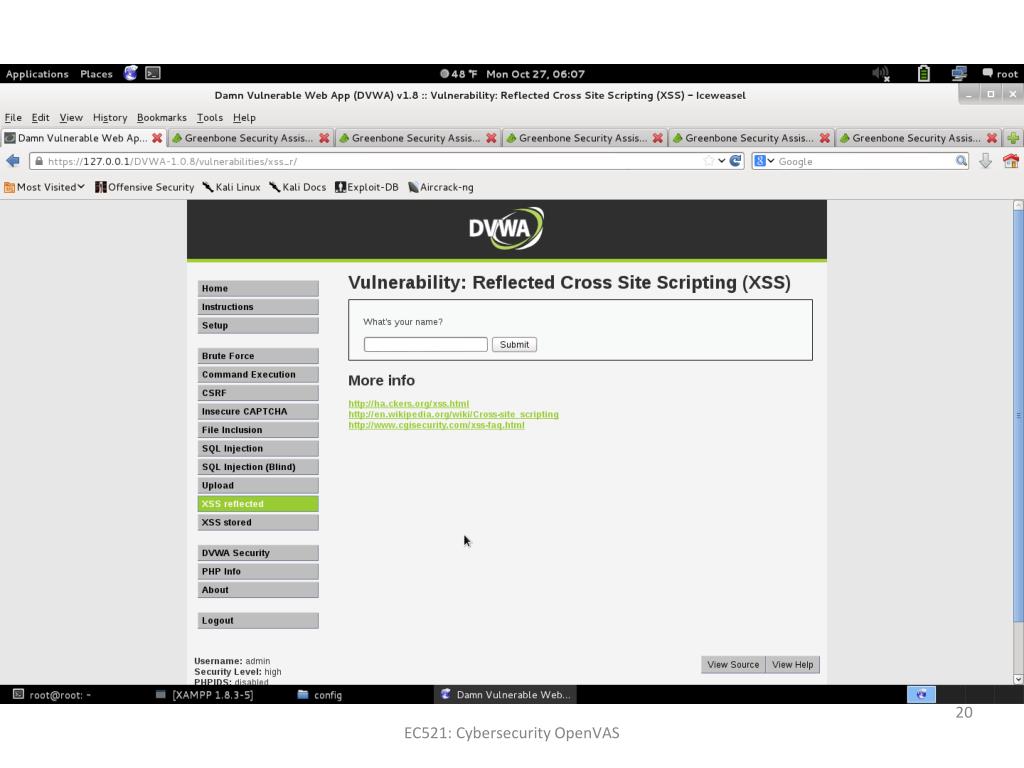Click the network connection icon in top panel
1024x768 pixels.
point(959,74)
